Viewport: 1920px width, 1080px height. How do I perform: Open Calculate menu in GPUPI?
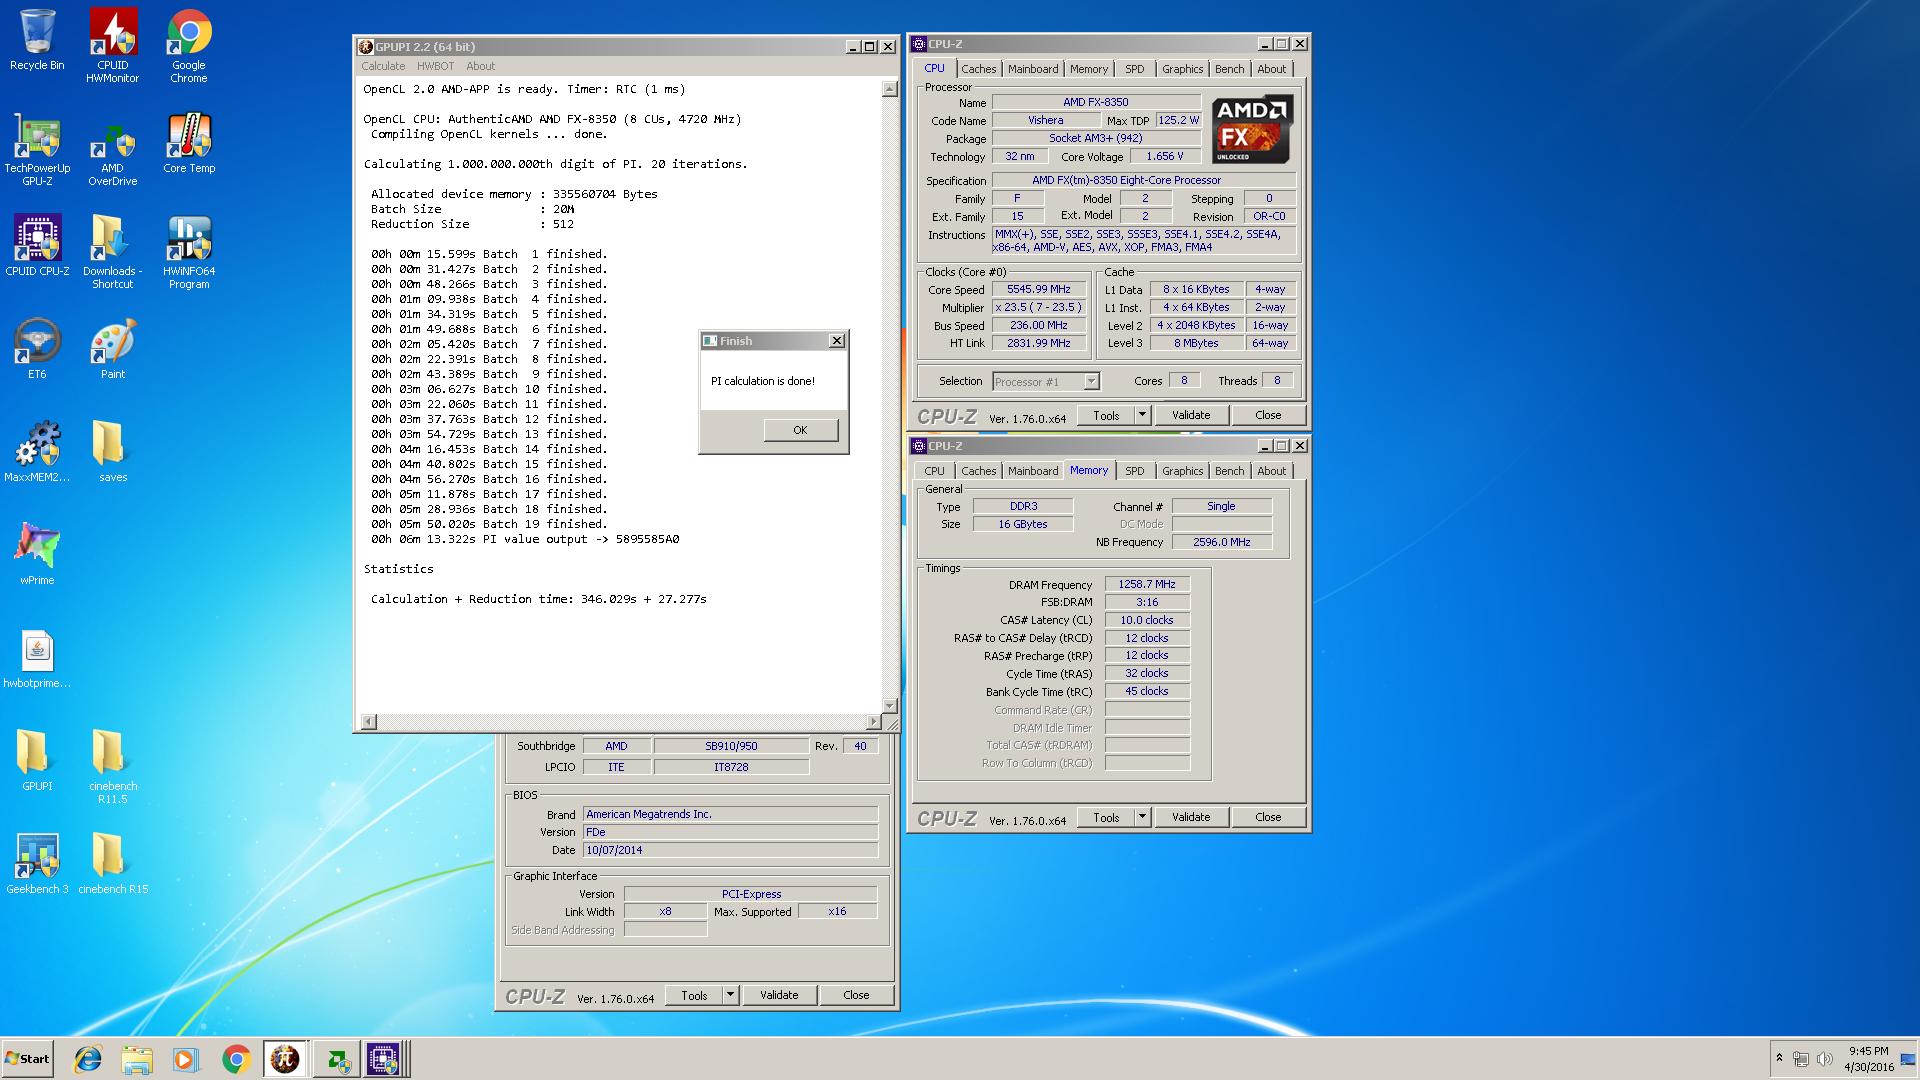tap(383, 66)
